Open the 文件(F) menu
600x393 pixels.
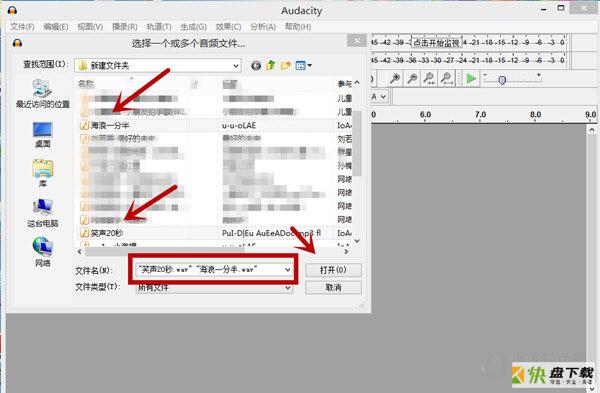pyautogui.click(x=22, y=27)
